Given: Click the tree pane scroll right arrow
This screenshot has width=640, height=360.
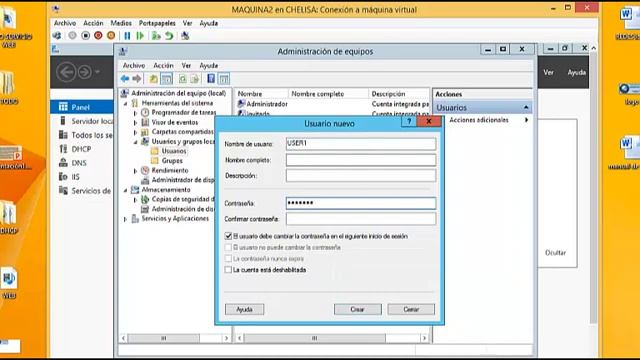Looking at the screenshot, I should click(227, 338).
